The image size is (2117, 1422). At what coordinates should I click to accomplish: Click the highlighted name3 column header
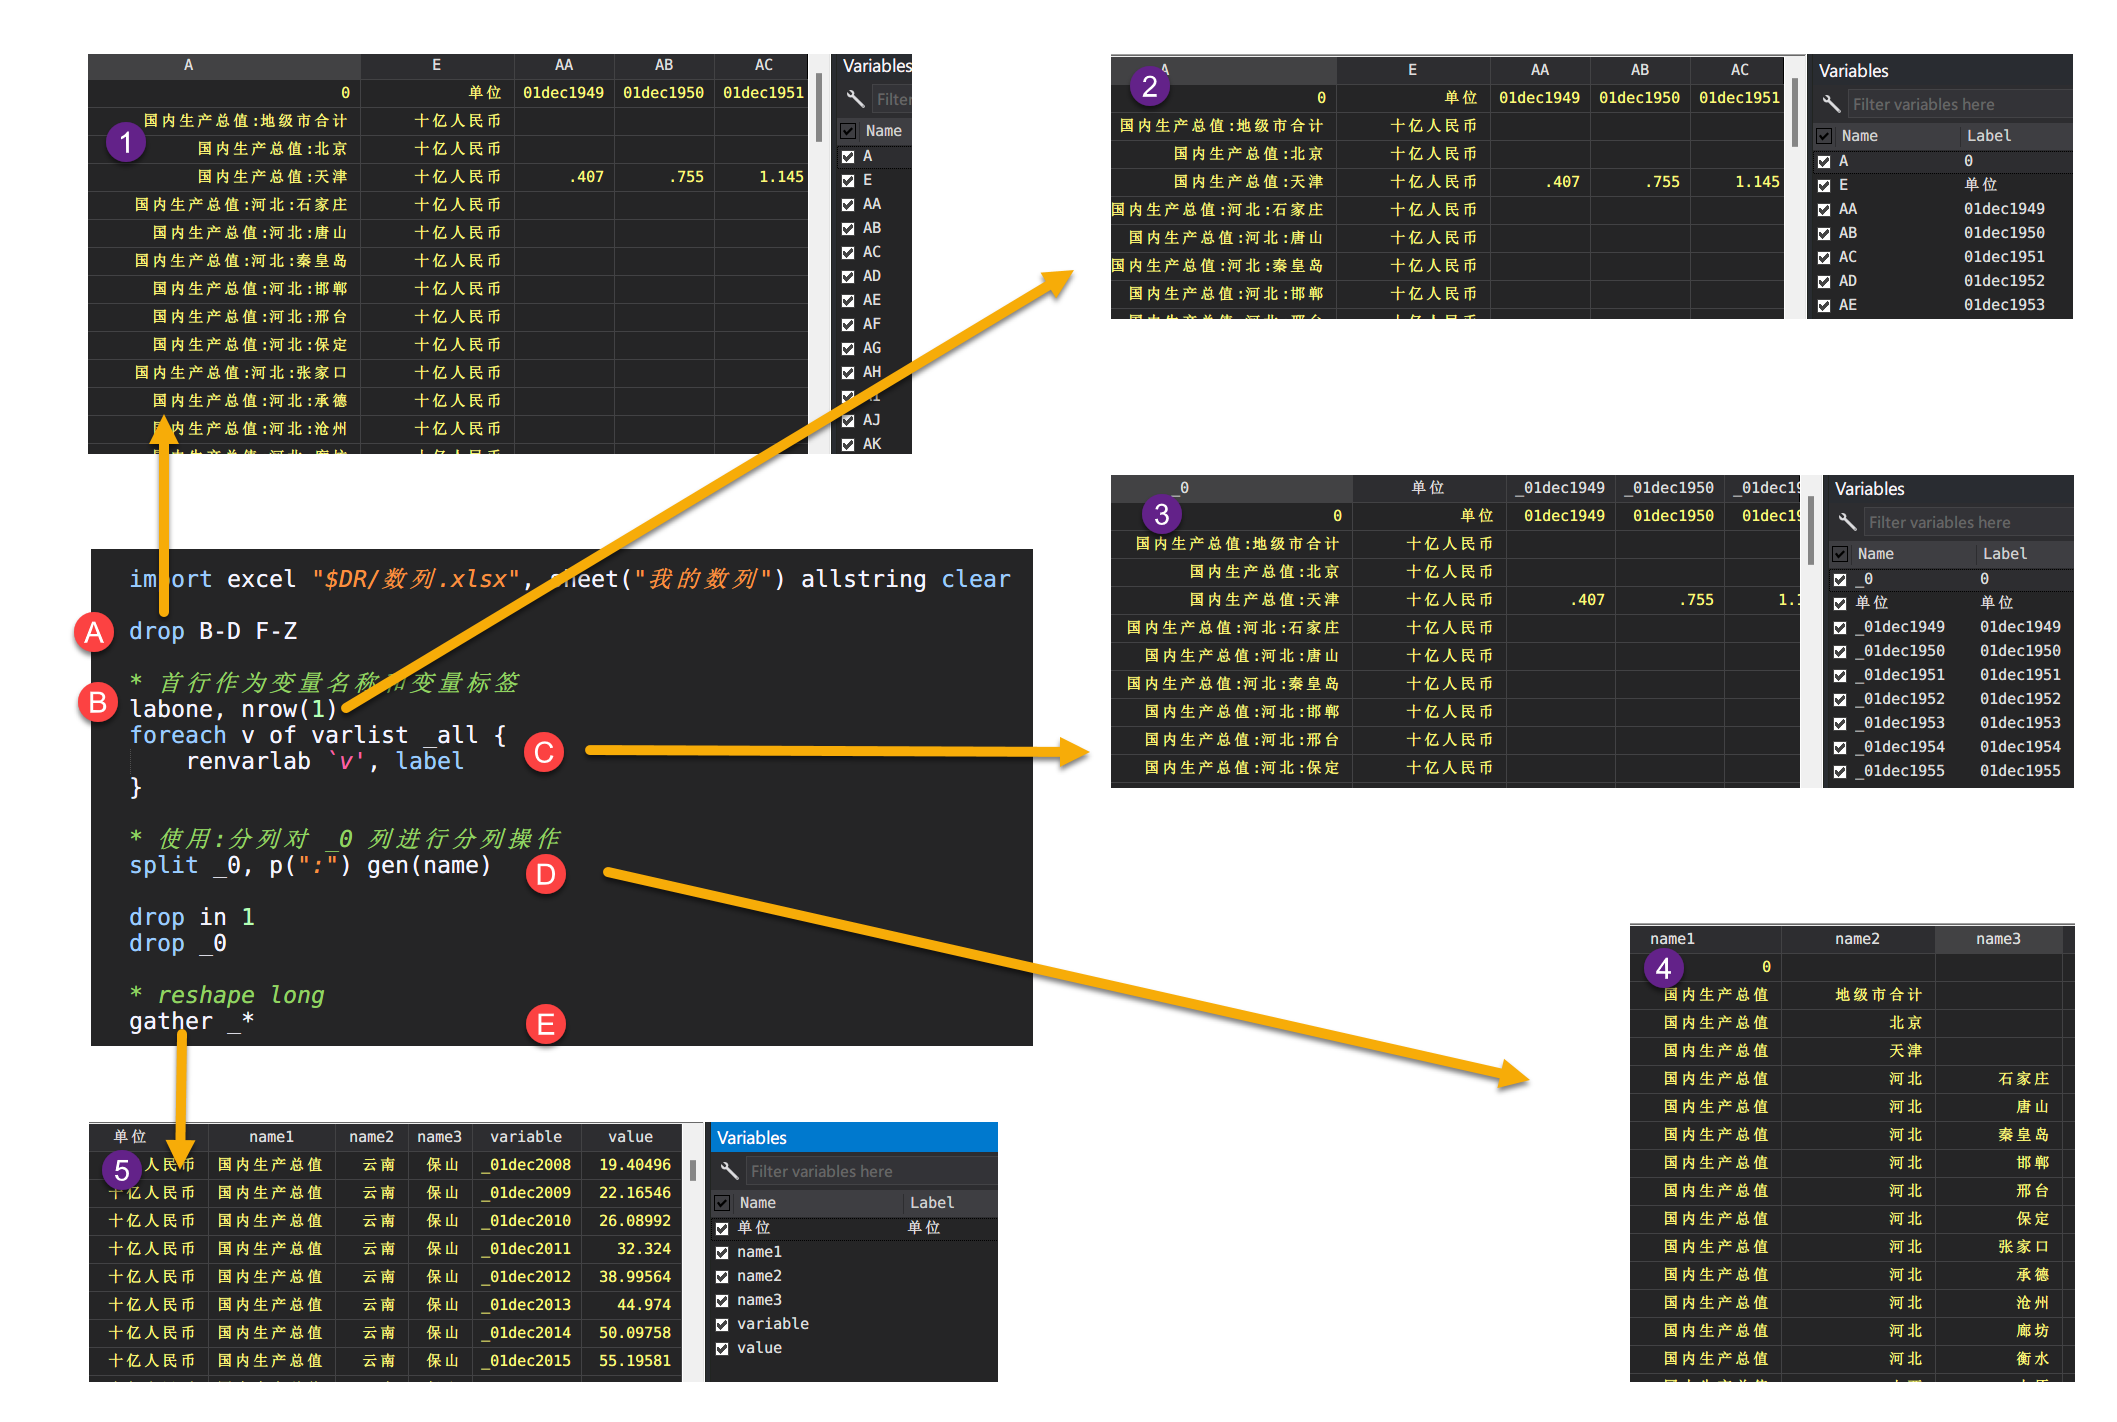[1997, 939]
